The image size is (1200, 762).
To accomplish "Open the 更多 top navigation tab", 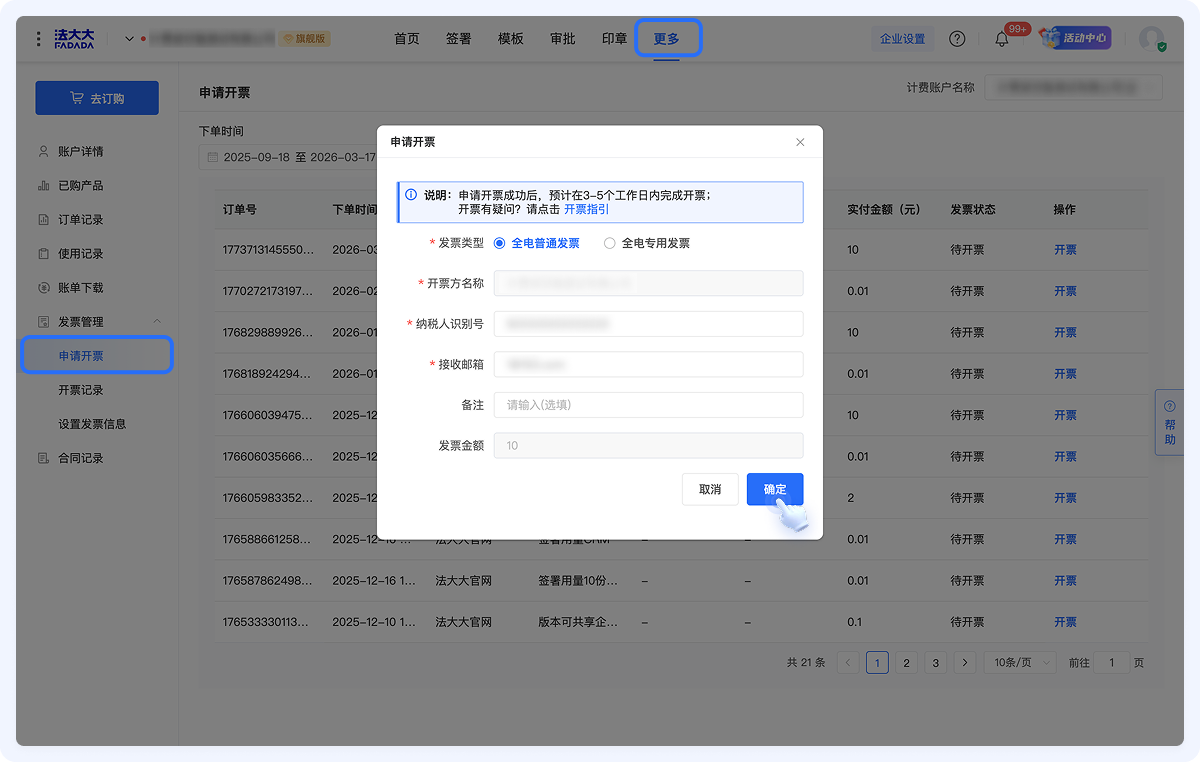I will click(x=667, y=39).
